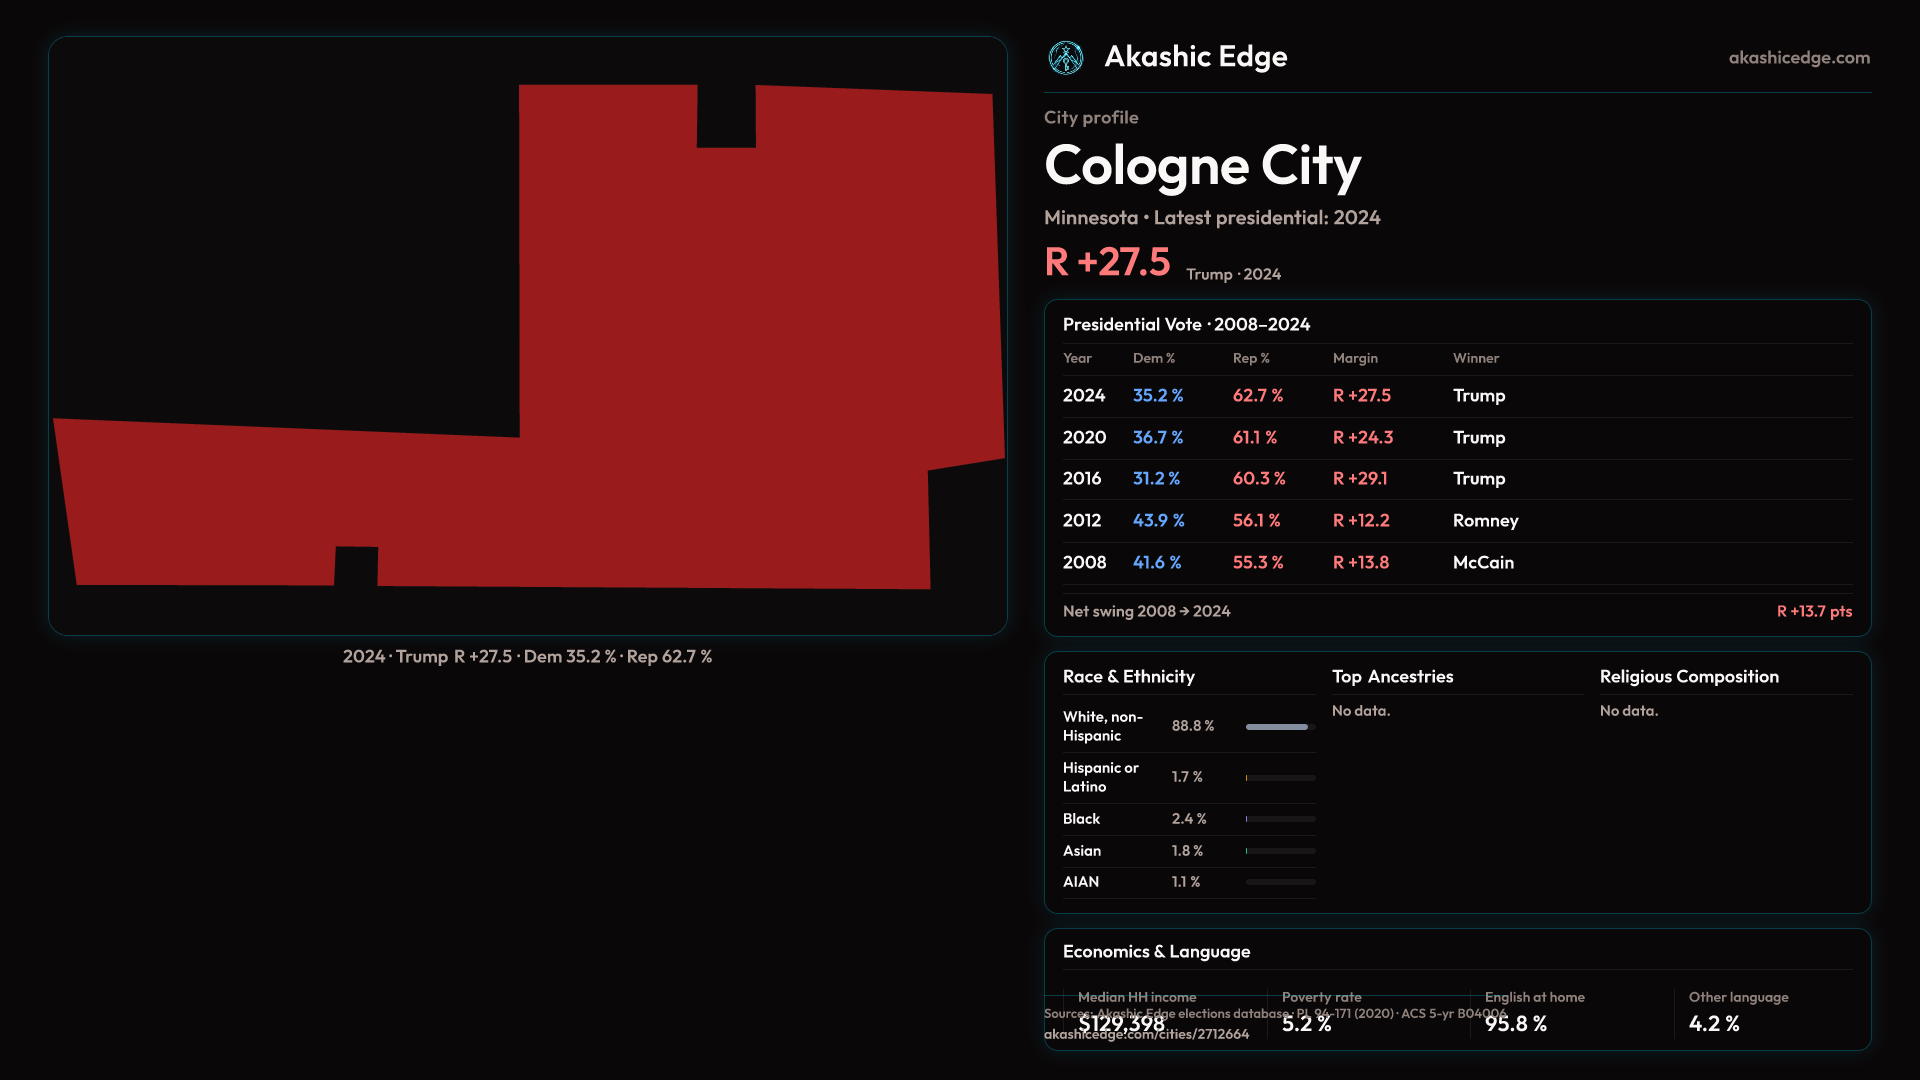
Task: Click the 2012 Romney winner cell
Action: click(x=1485, y=521)
